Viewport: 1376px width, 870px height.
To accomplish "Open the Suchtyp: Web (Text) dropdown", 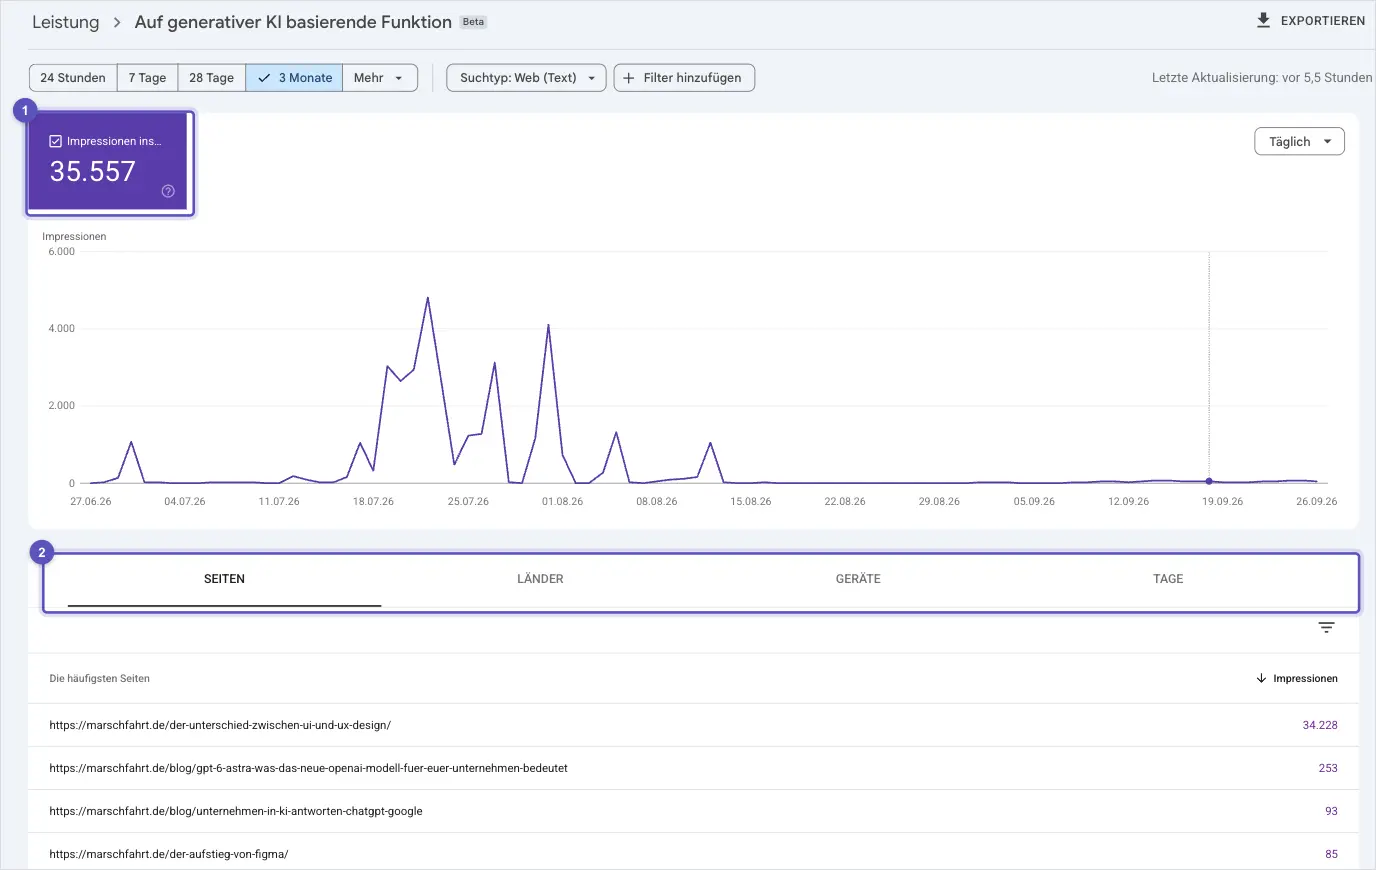I will (526, 78).
